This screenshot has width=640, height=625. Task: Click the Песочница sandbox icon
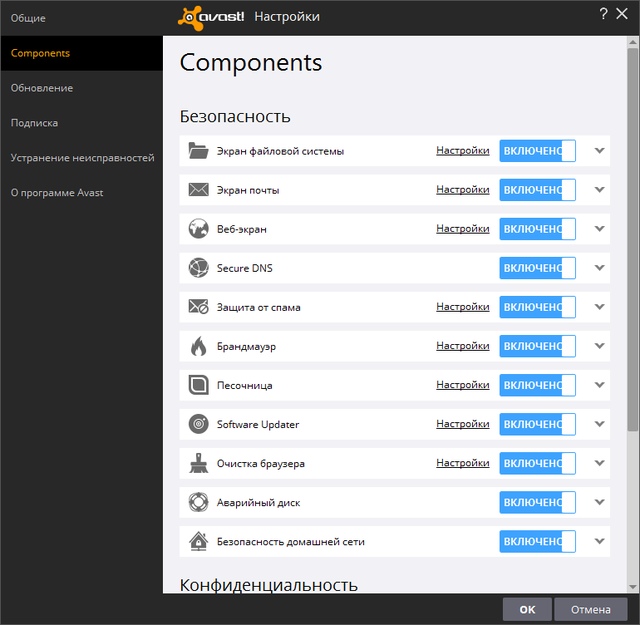(x=198, y=385)
